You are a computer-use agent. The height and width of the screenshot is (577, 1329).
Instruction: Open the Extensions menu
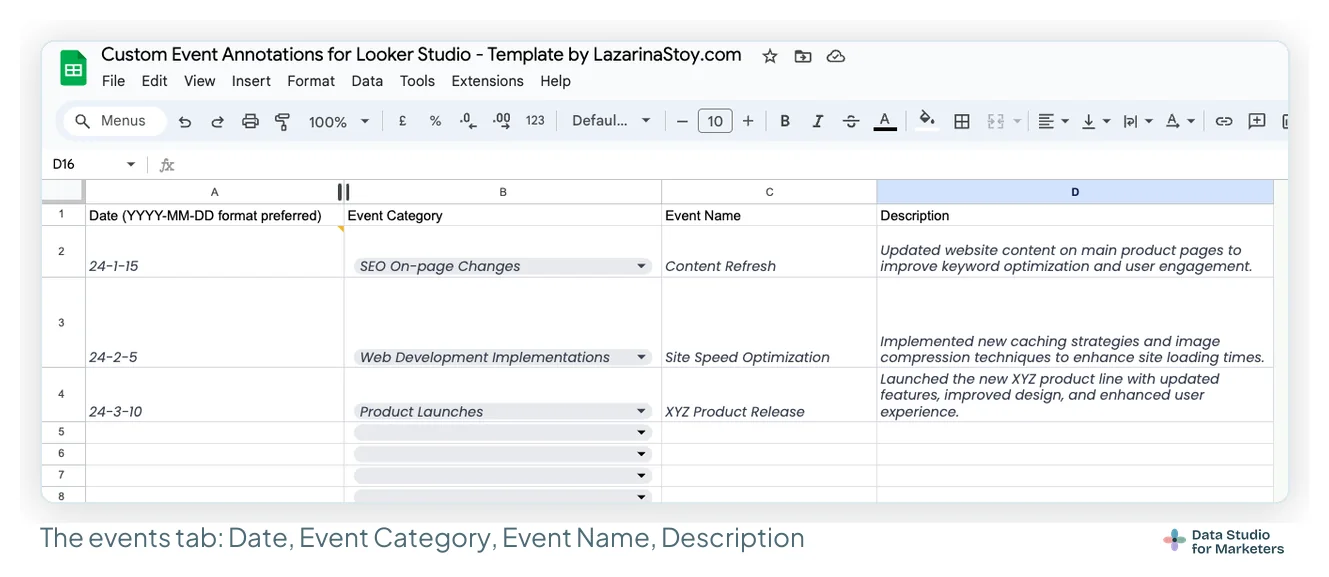click(x=487, y=81)
